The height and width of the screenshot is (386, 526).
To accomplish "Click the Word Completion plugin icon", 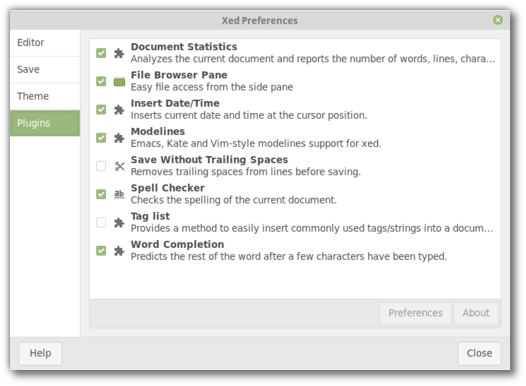I will pos(119,251).
